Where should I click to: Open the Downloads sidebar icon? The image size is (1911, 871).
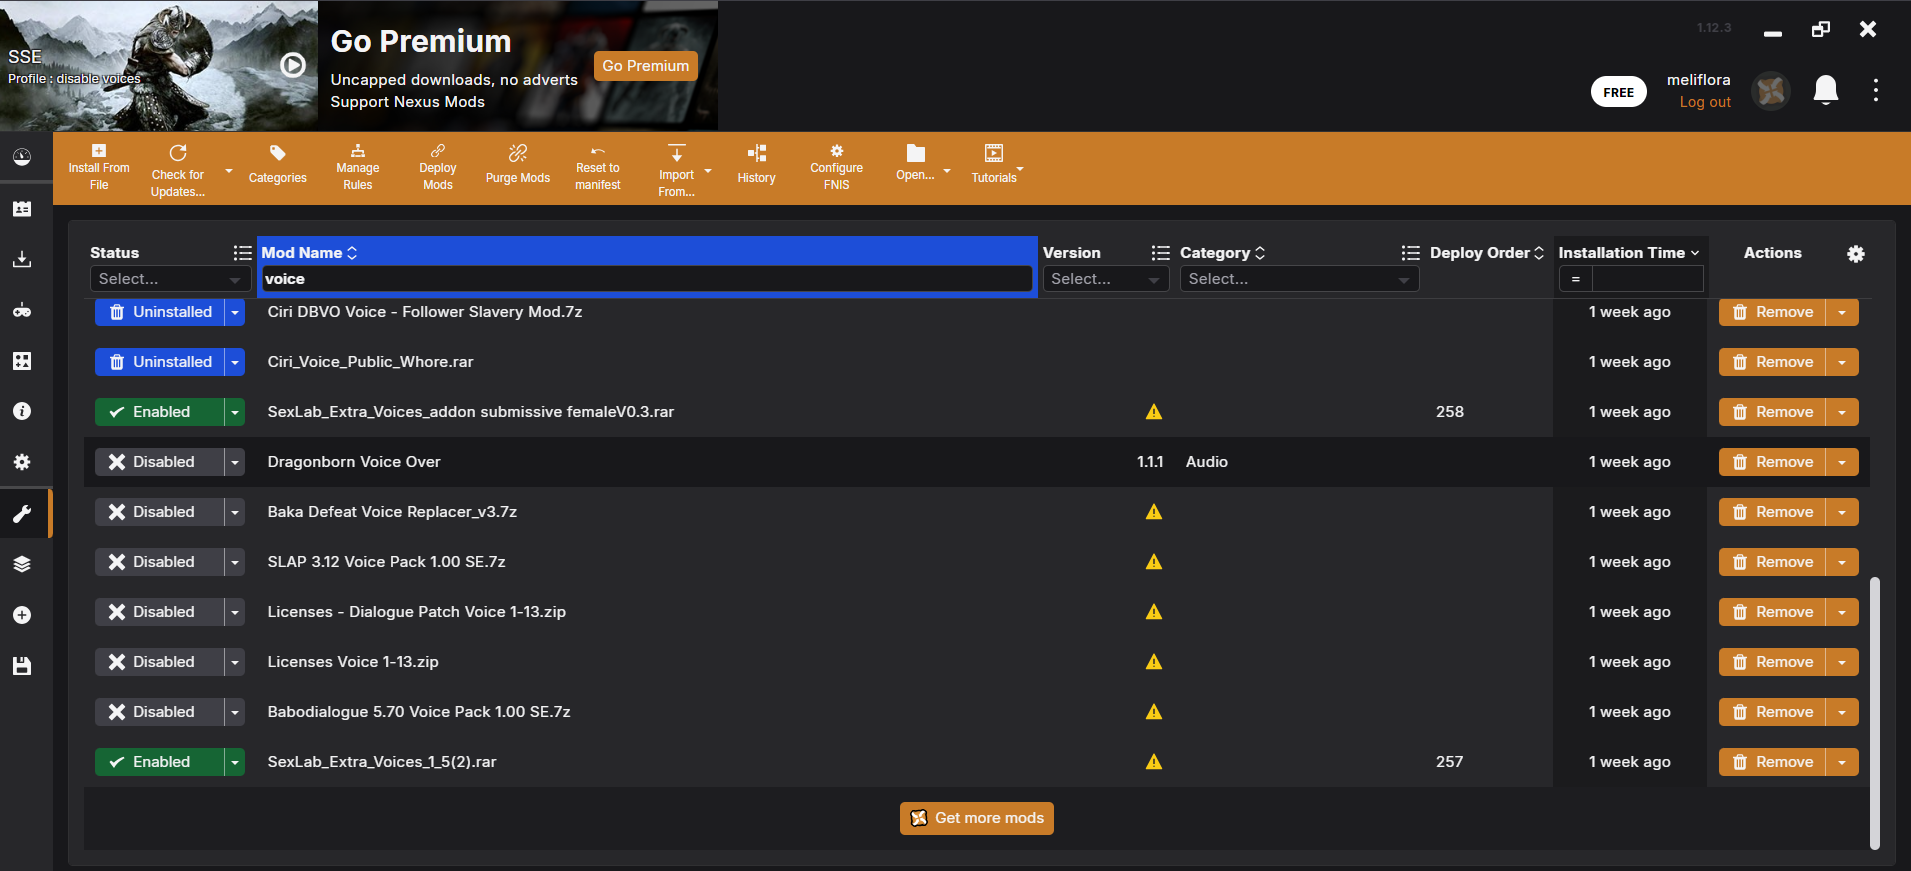click(22, 260)
